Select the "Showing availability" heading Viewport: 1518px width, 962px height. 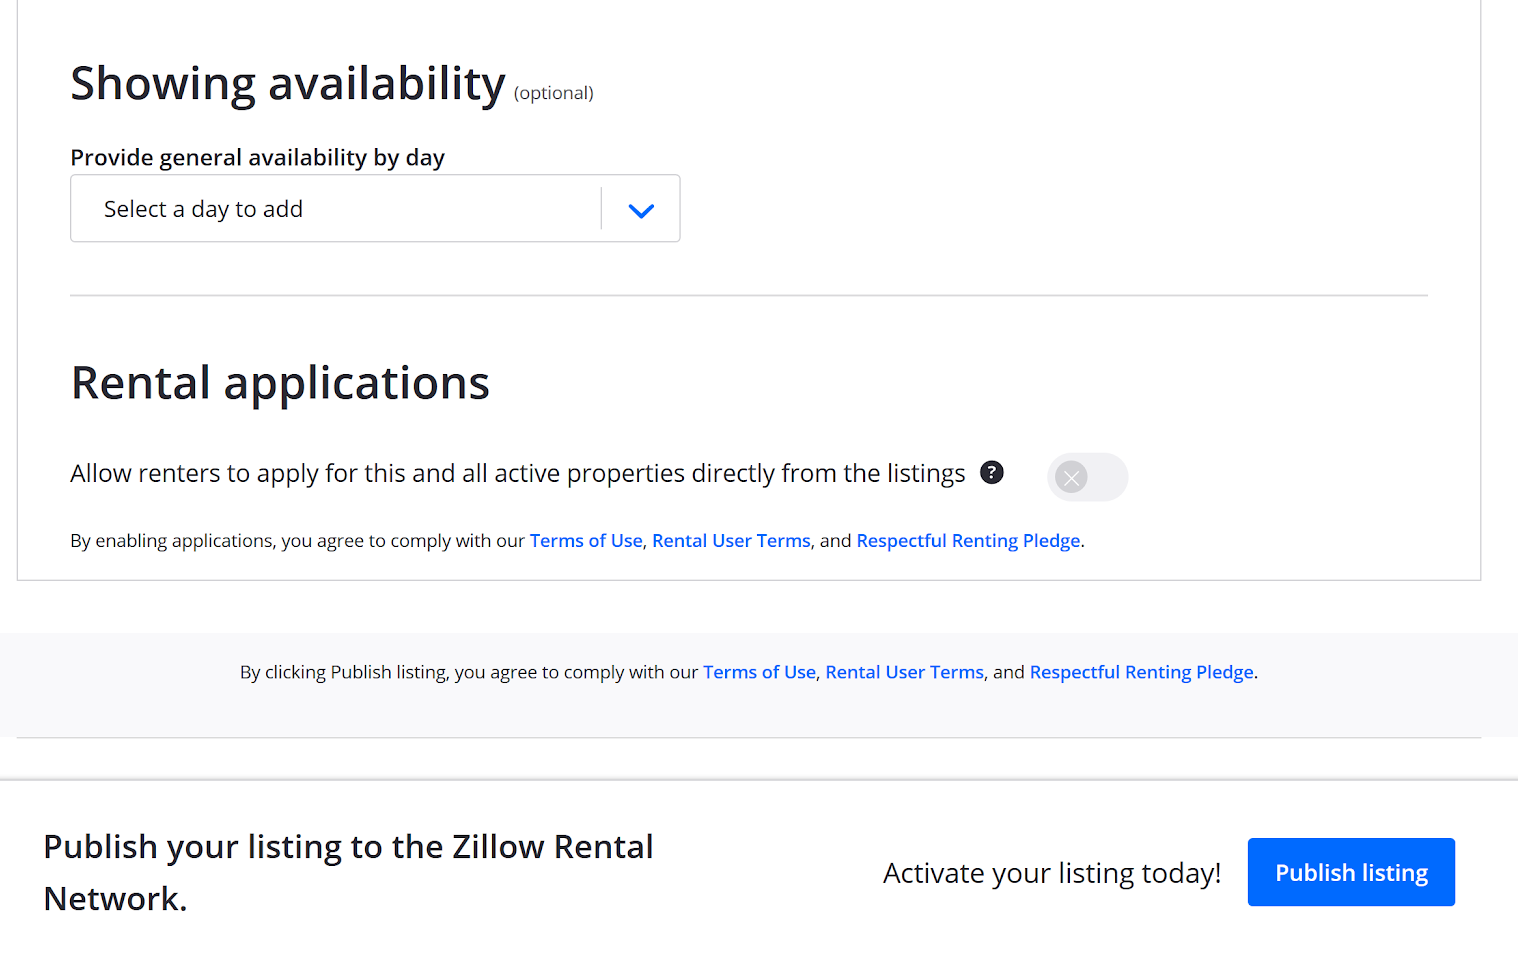288,83
